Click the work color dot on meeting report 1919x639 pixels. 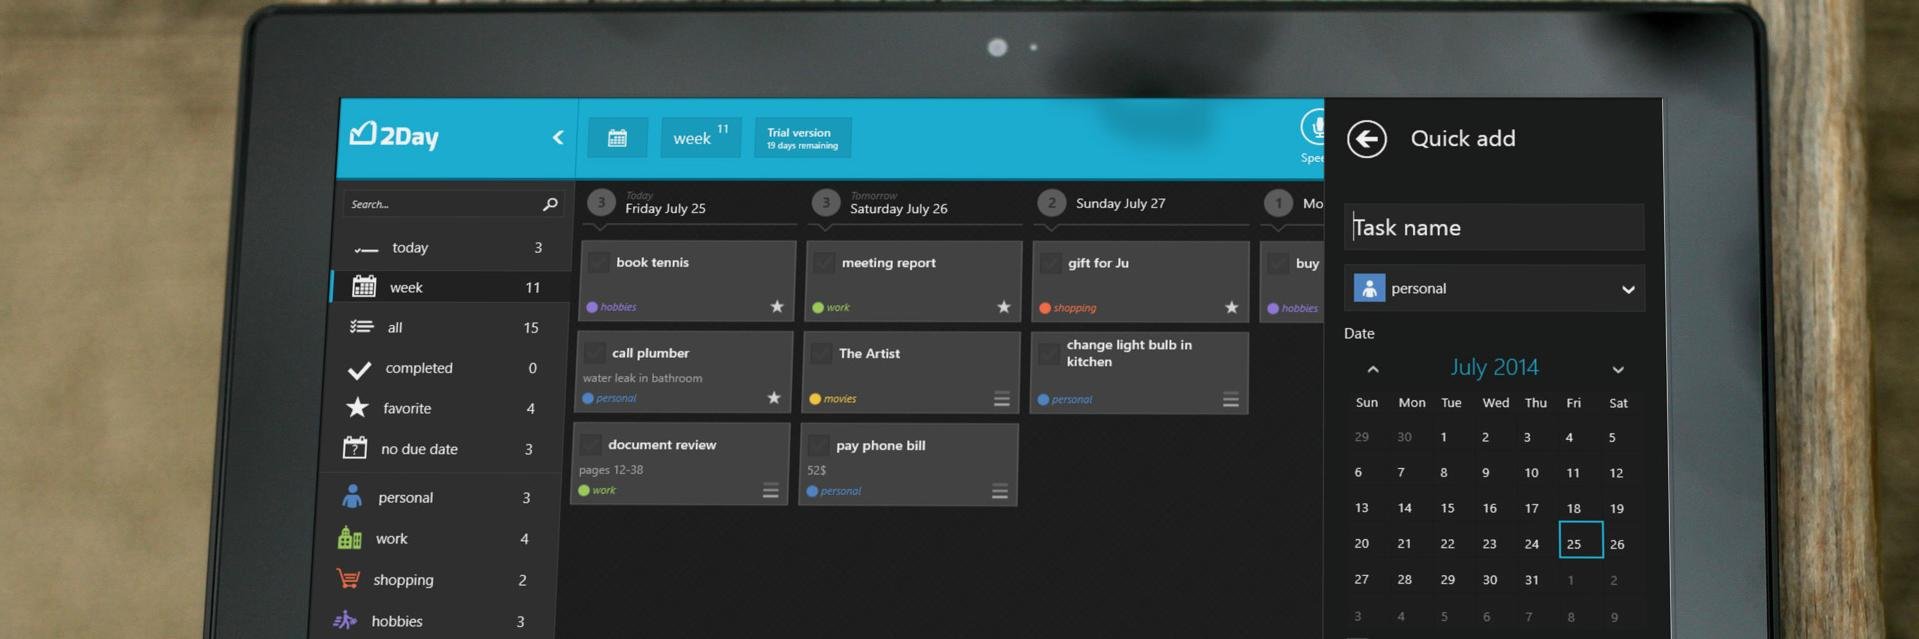pyautogui.click(x=818, y=307)
